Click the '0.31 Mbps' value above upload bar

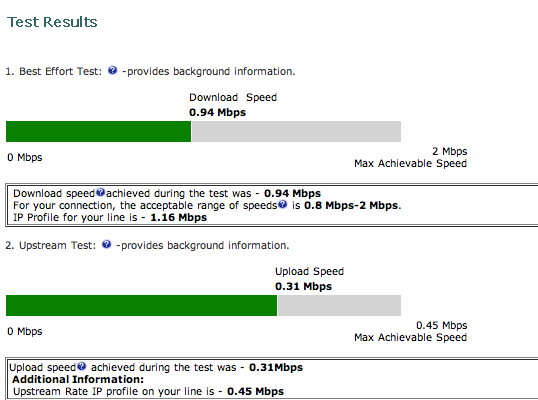(303, 286)
